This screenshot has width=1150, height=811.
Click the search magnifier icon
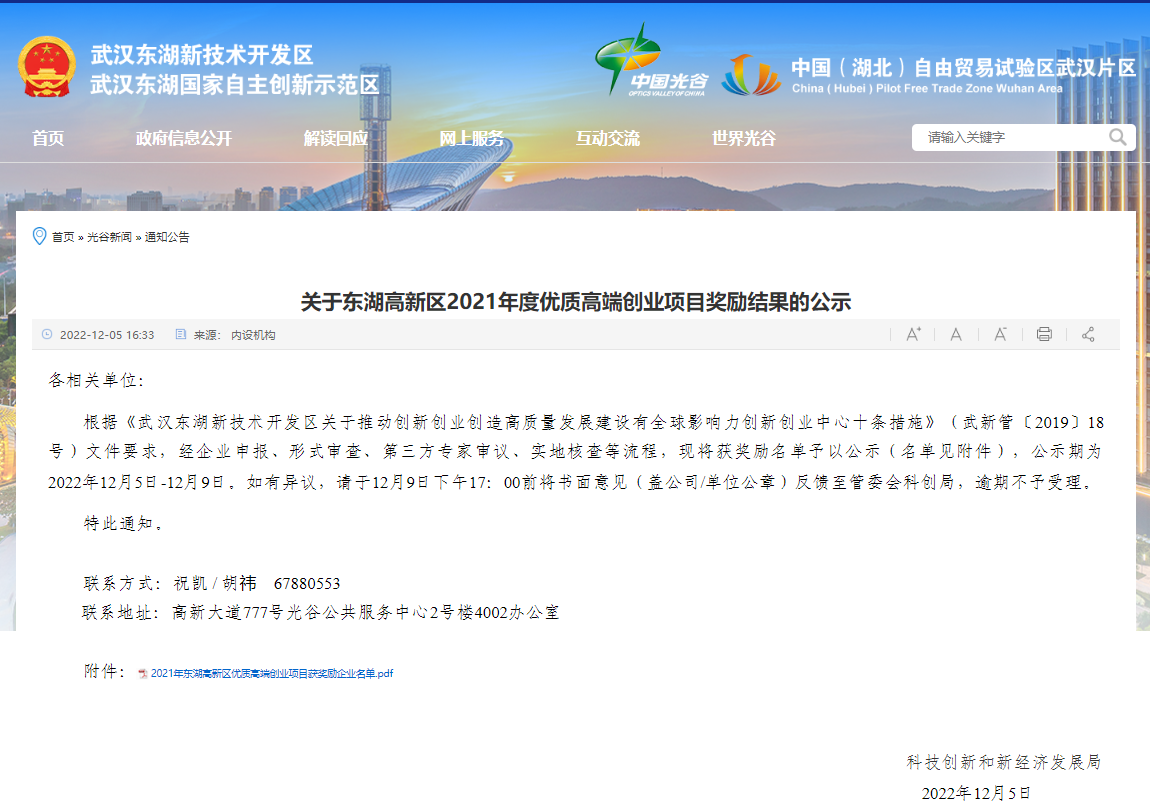pyautogui.click(x=1117, y=137)
